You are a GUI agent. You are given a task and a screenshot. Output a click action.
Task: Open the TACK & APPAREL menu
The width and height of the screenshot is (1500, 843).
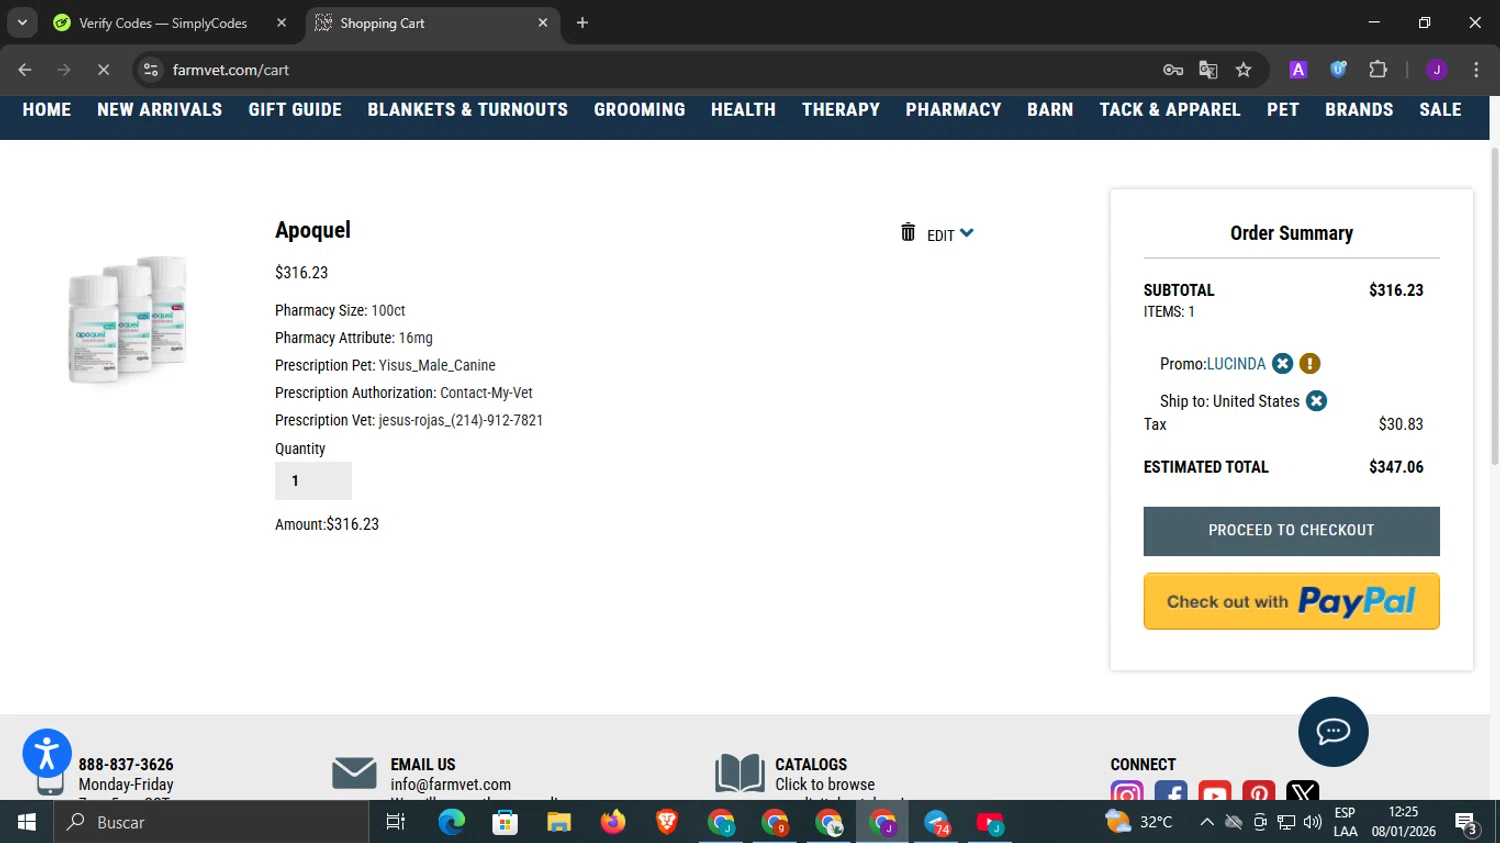(x=1170, y=110)
